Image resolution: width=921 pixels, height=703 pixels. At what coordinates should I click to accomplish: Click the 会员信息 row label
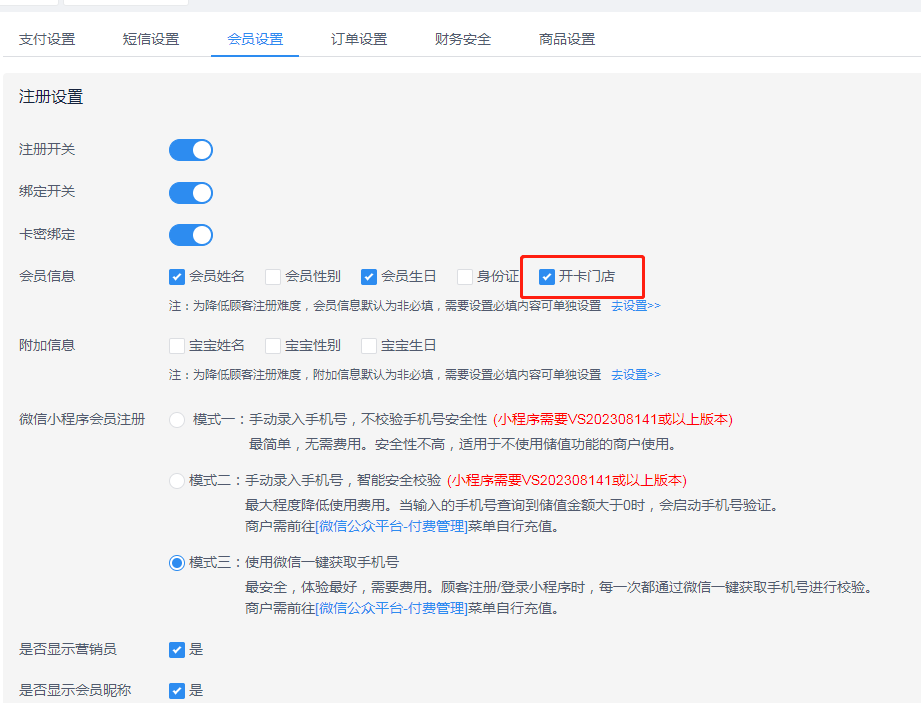(x=47, y=276)
